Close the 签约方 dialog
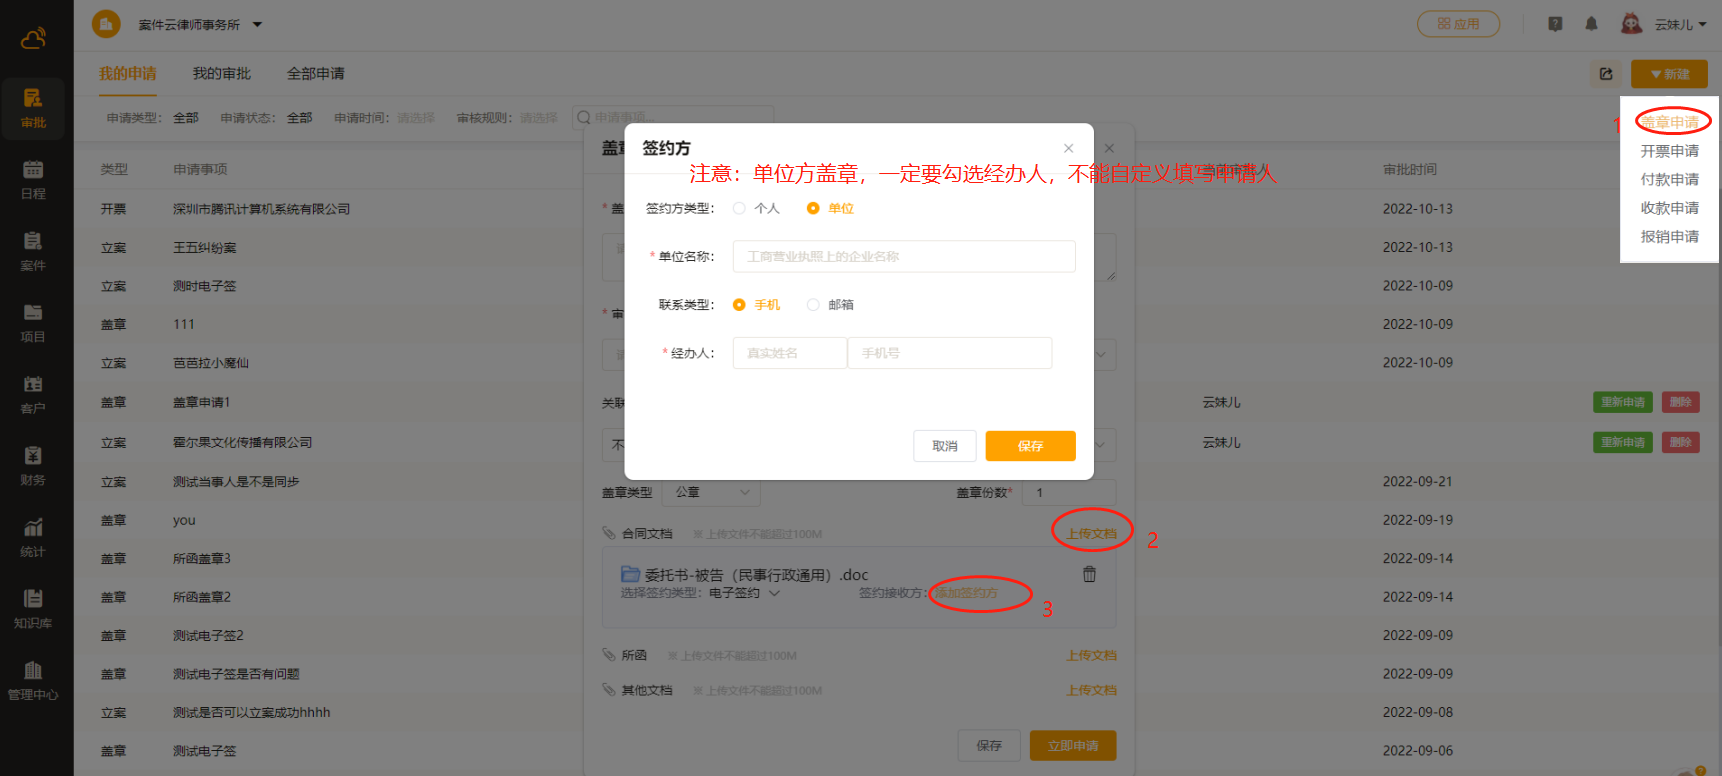The image size is (1722, 776). (x=1068, y=148)
